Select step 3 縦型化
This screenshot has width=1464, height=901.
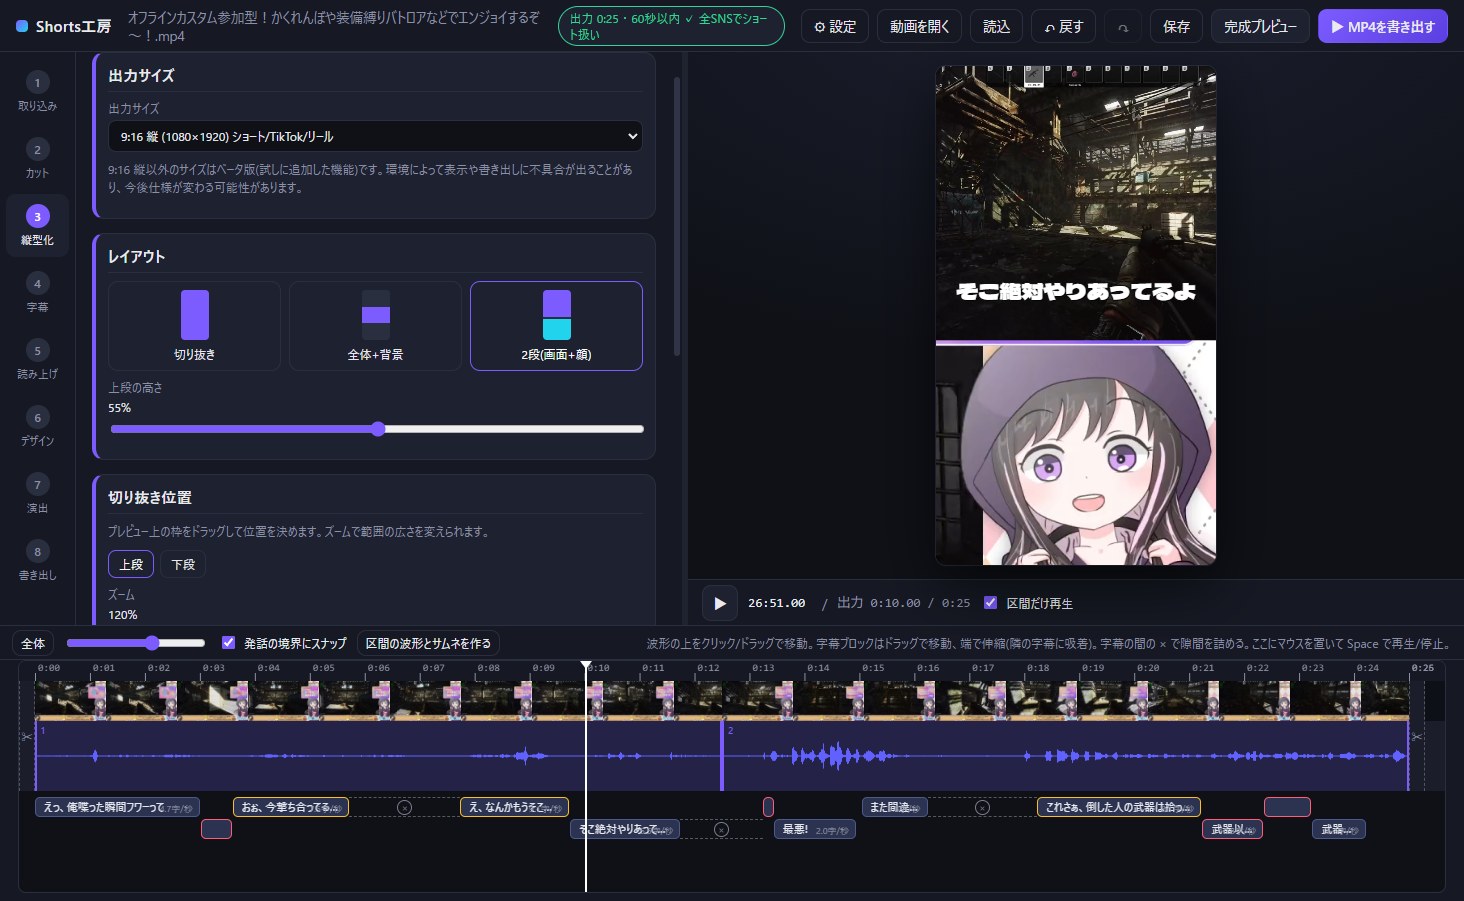coord(37,225)
